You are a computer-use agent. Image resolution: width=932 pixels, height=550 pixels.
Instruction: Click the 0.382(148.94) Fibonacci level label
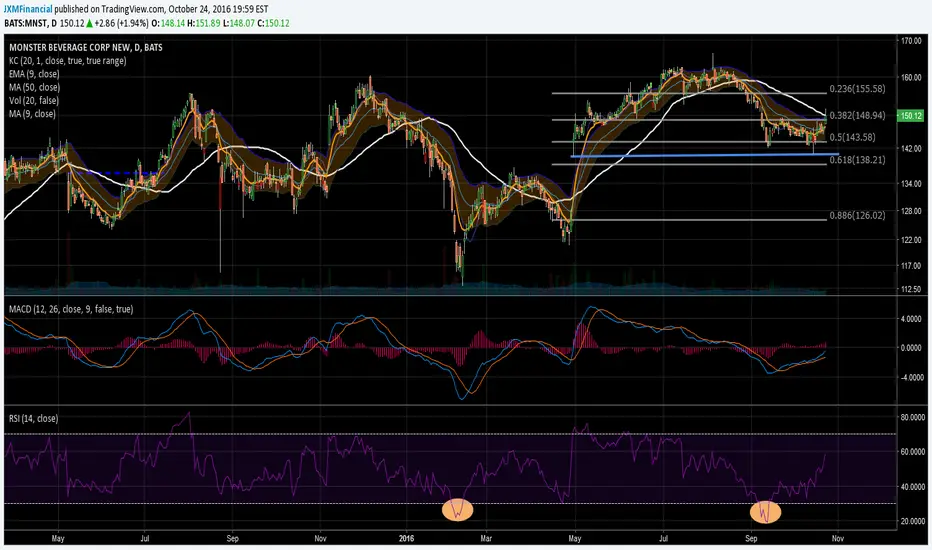pos(857,115)
